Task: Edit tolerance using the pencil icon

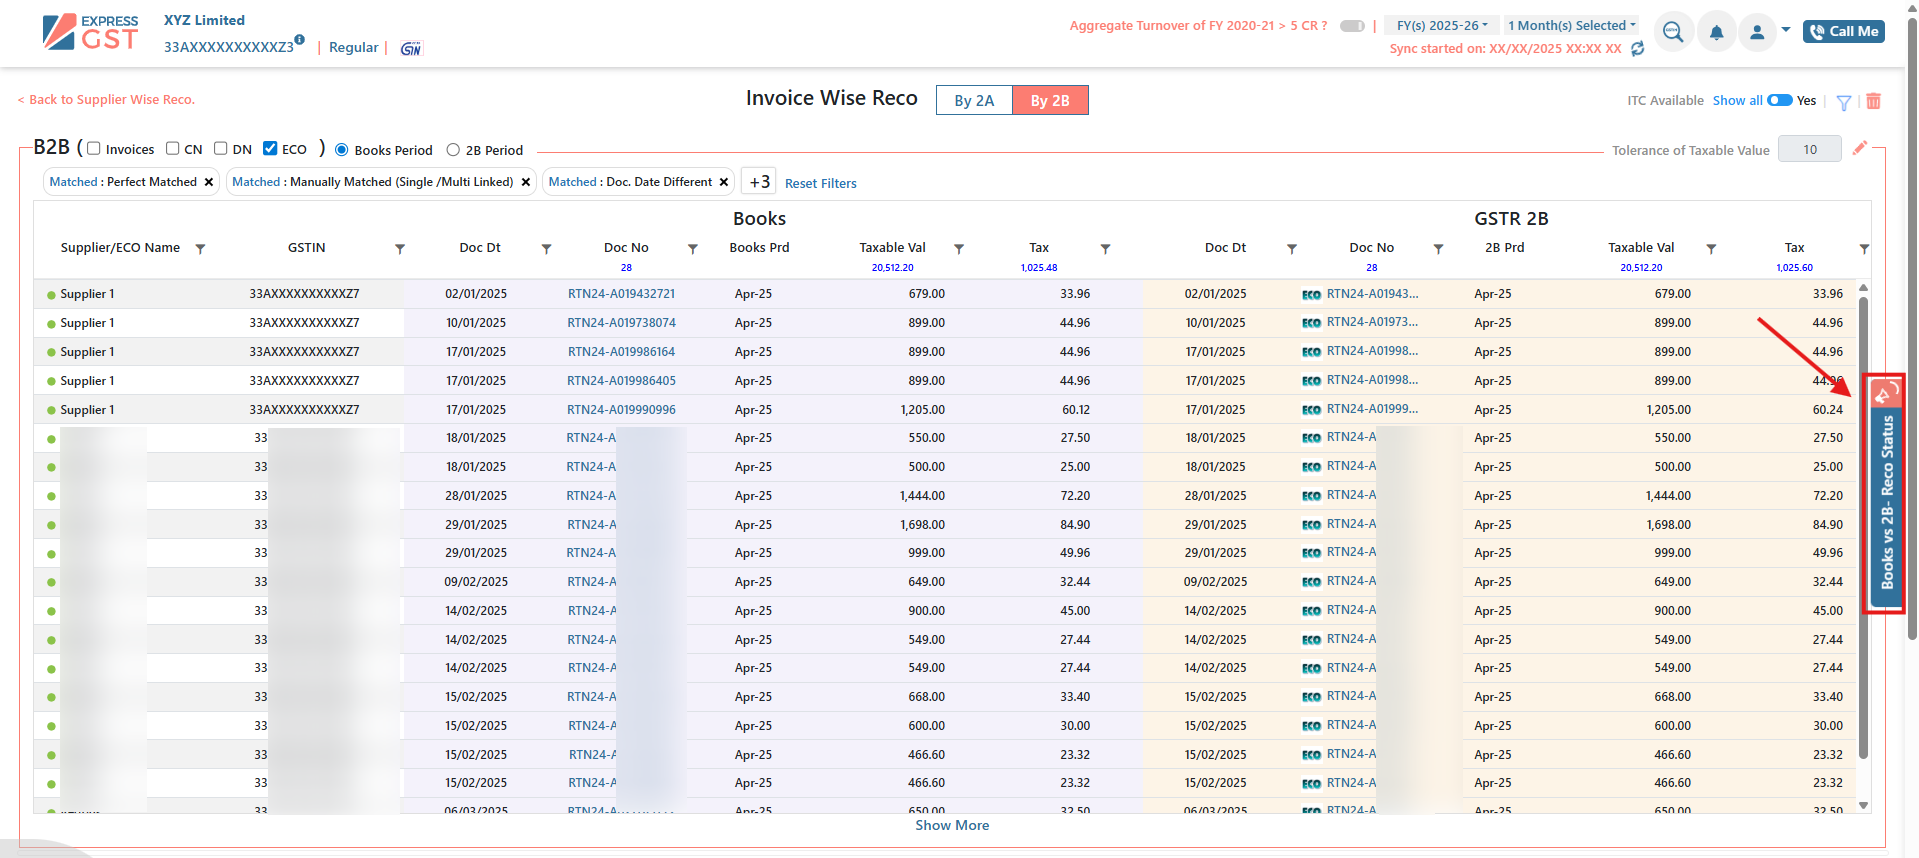Action: 1859,148
